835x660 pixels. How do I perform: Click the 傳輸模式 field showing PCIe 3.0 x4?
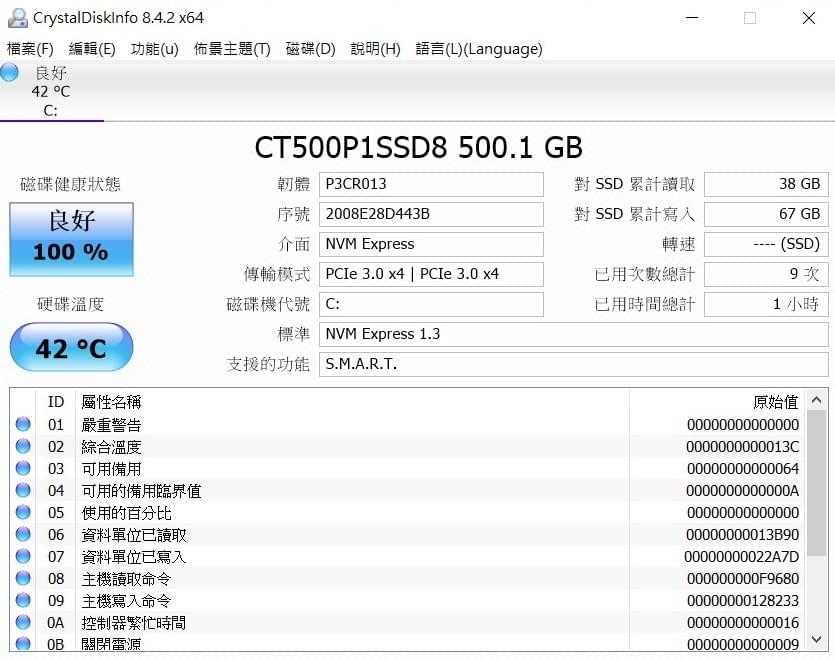431,274
